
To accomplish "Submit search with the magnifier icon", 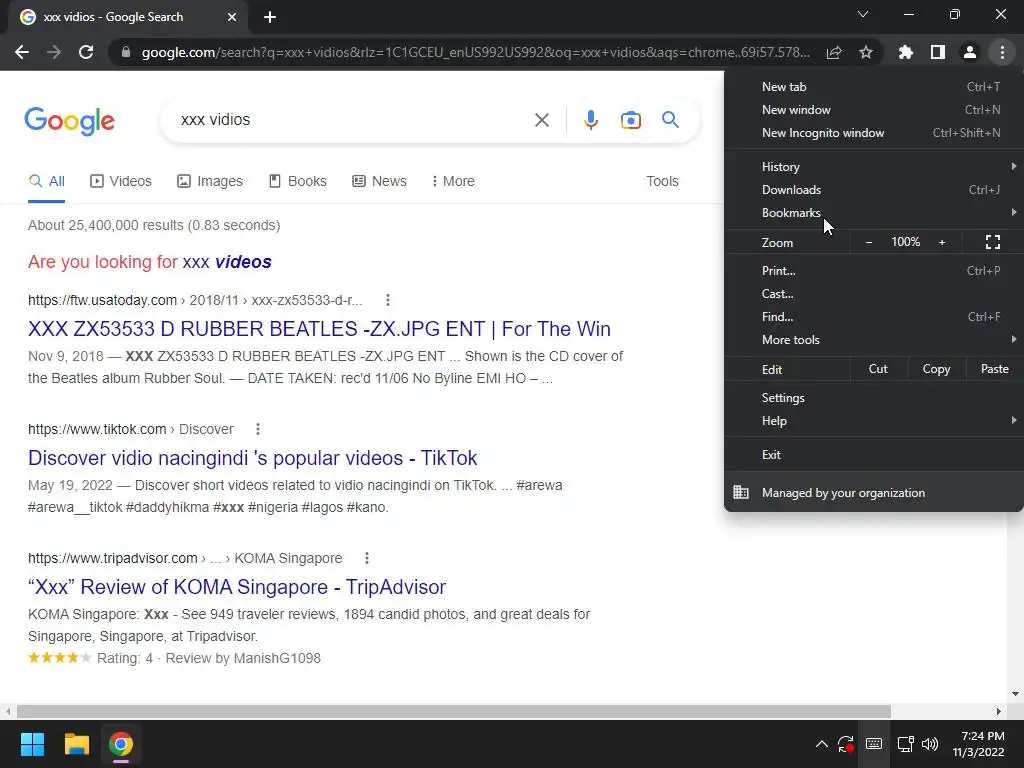I will click(670, 120).
